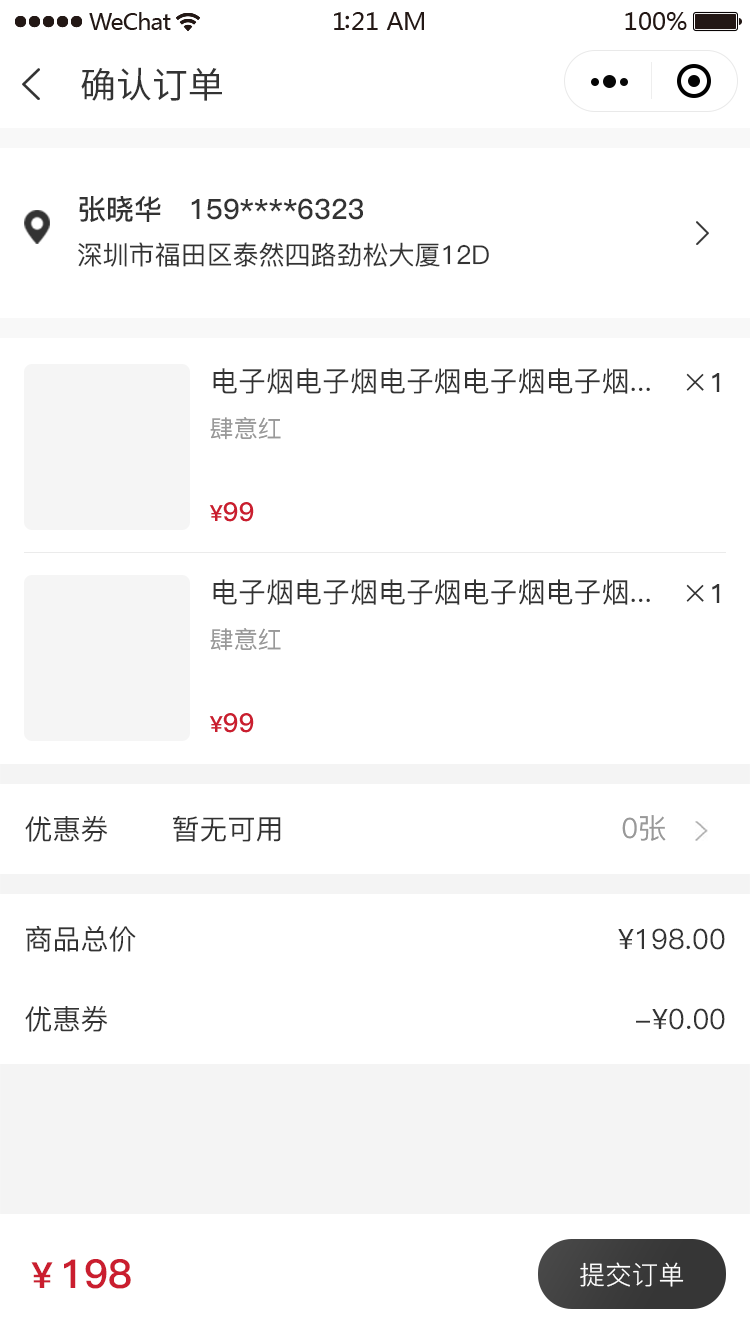Open first 电子烟 product thumbnail
Screen dimensions: 750x1334
tap(107, 447)
